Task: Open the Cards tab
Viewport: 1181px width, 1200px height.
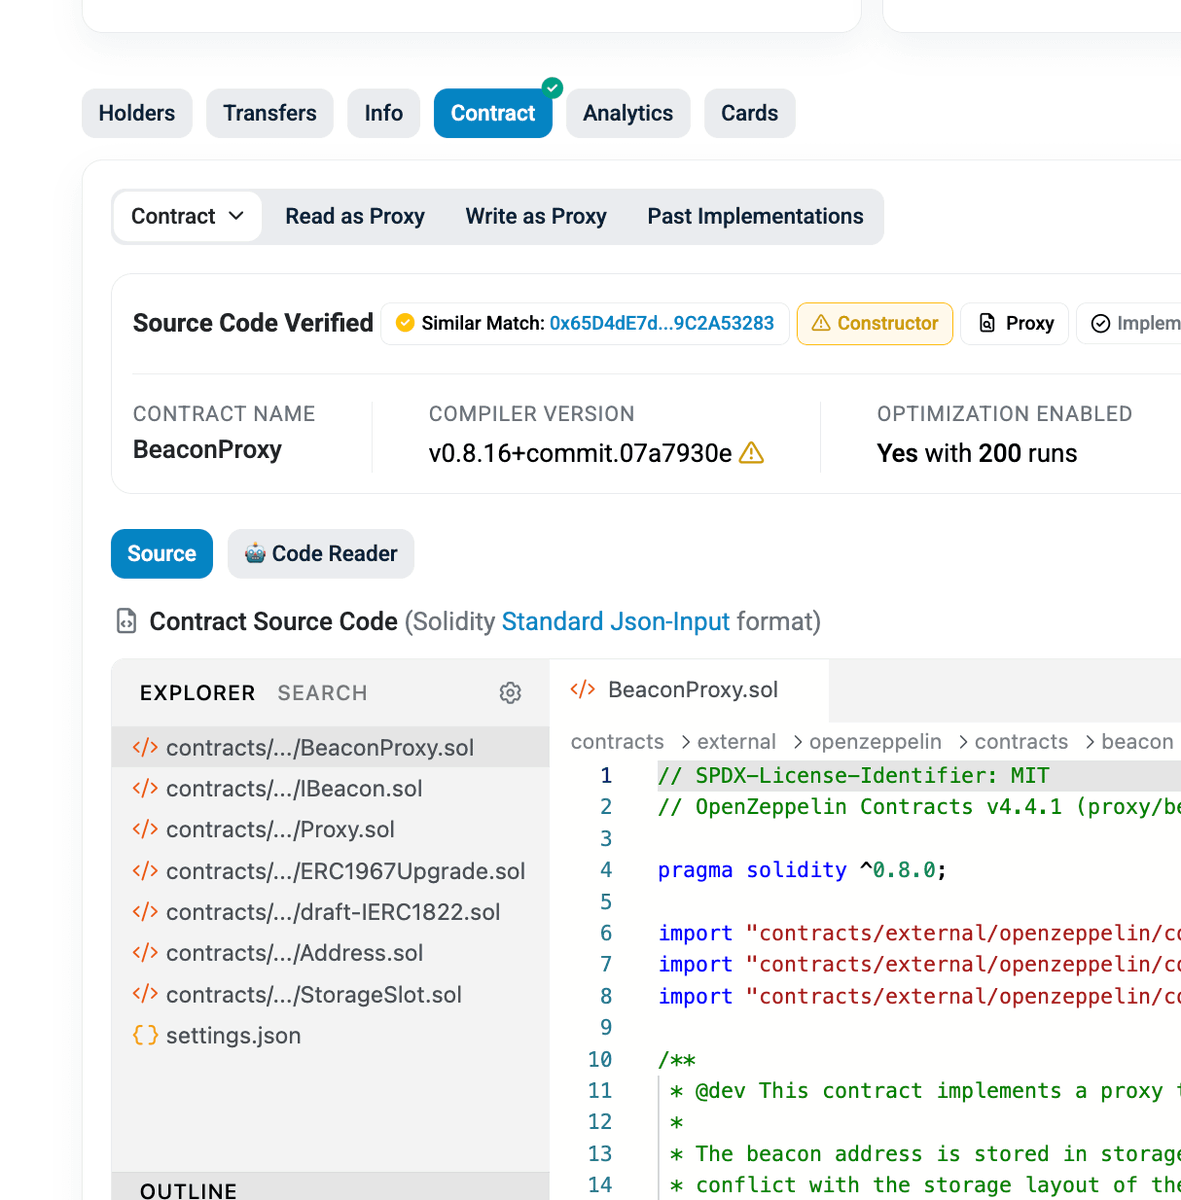Action: click(x=750, y=113)
